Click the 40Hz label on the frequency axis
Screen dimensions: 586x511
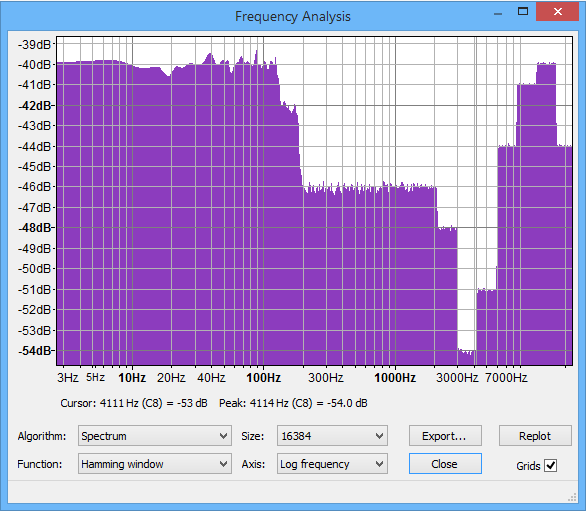click(x=211, y=378)
